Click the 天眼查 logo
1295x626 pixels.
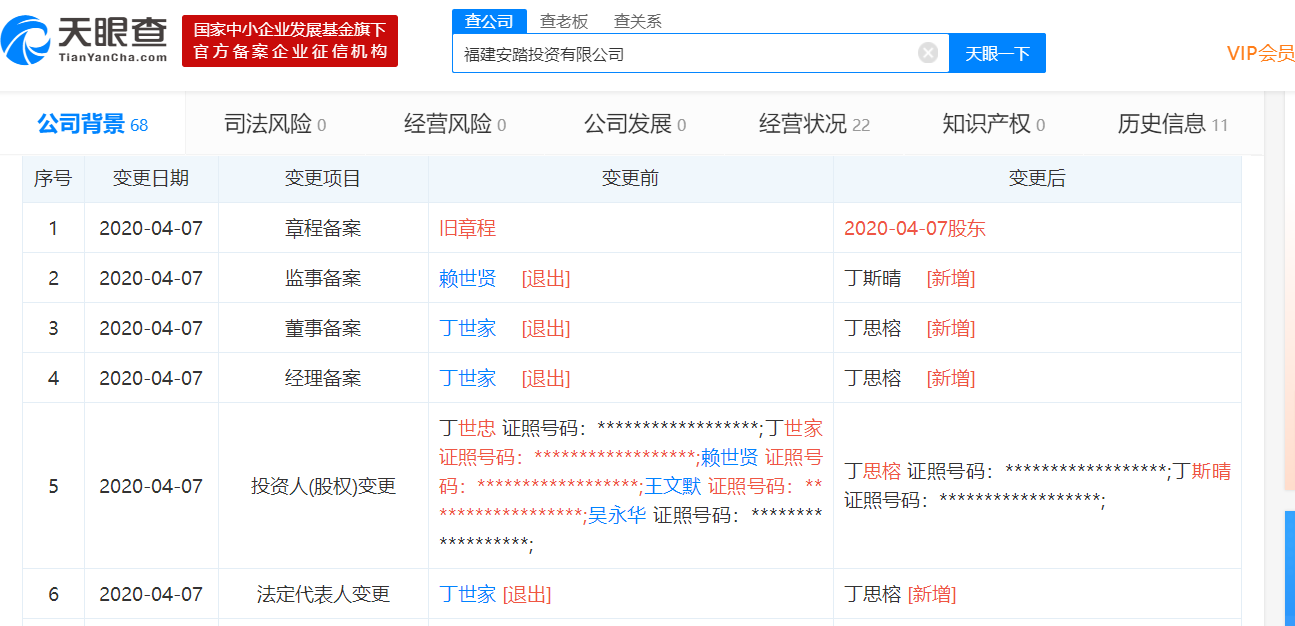point(85,40)
